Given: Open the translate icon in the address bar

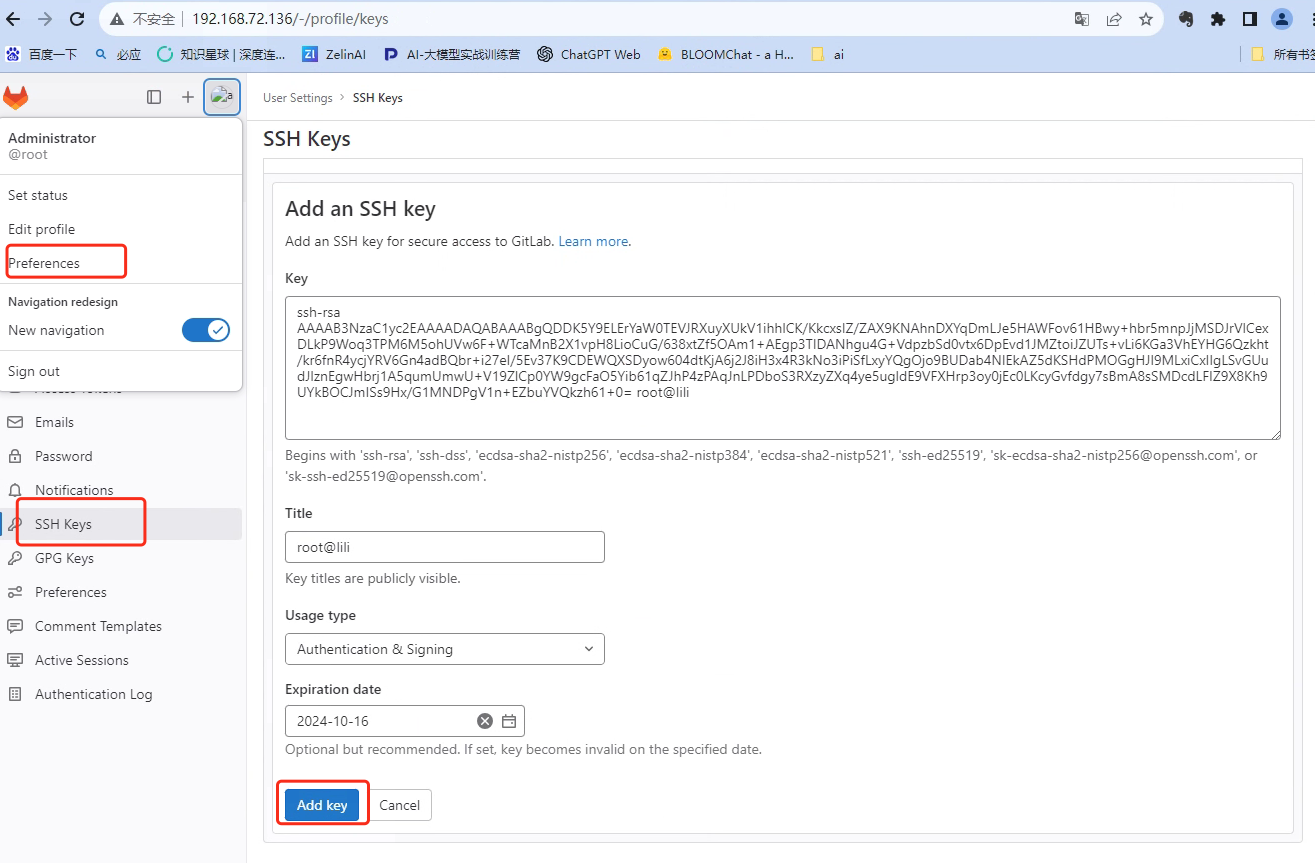Looking at the screenshot, I should [1081, 18].
